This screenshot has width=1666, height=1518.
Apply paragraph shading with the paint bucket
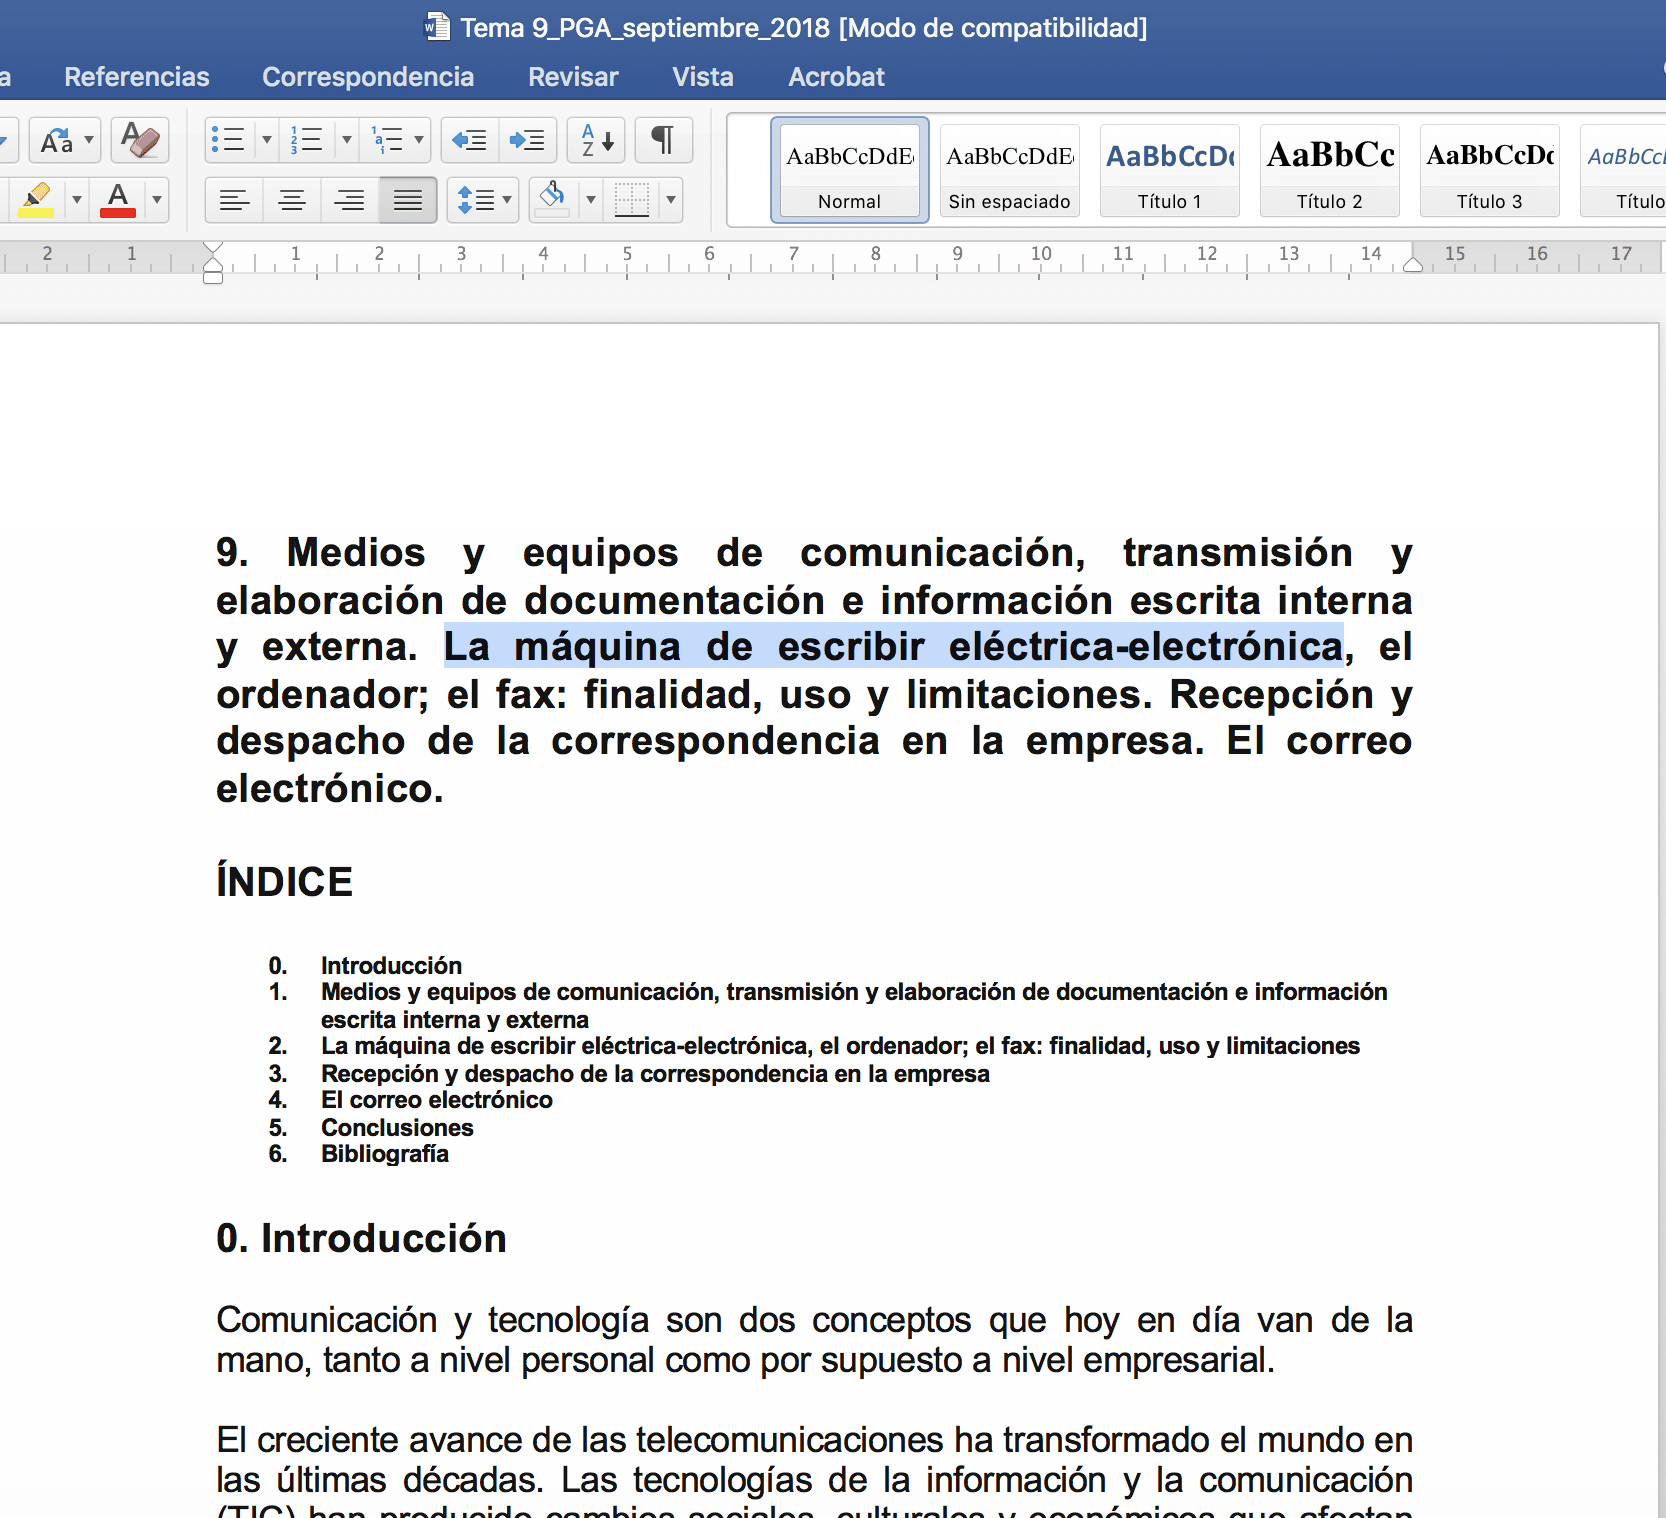[x=552, y=200]
